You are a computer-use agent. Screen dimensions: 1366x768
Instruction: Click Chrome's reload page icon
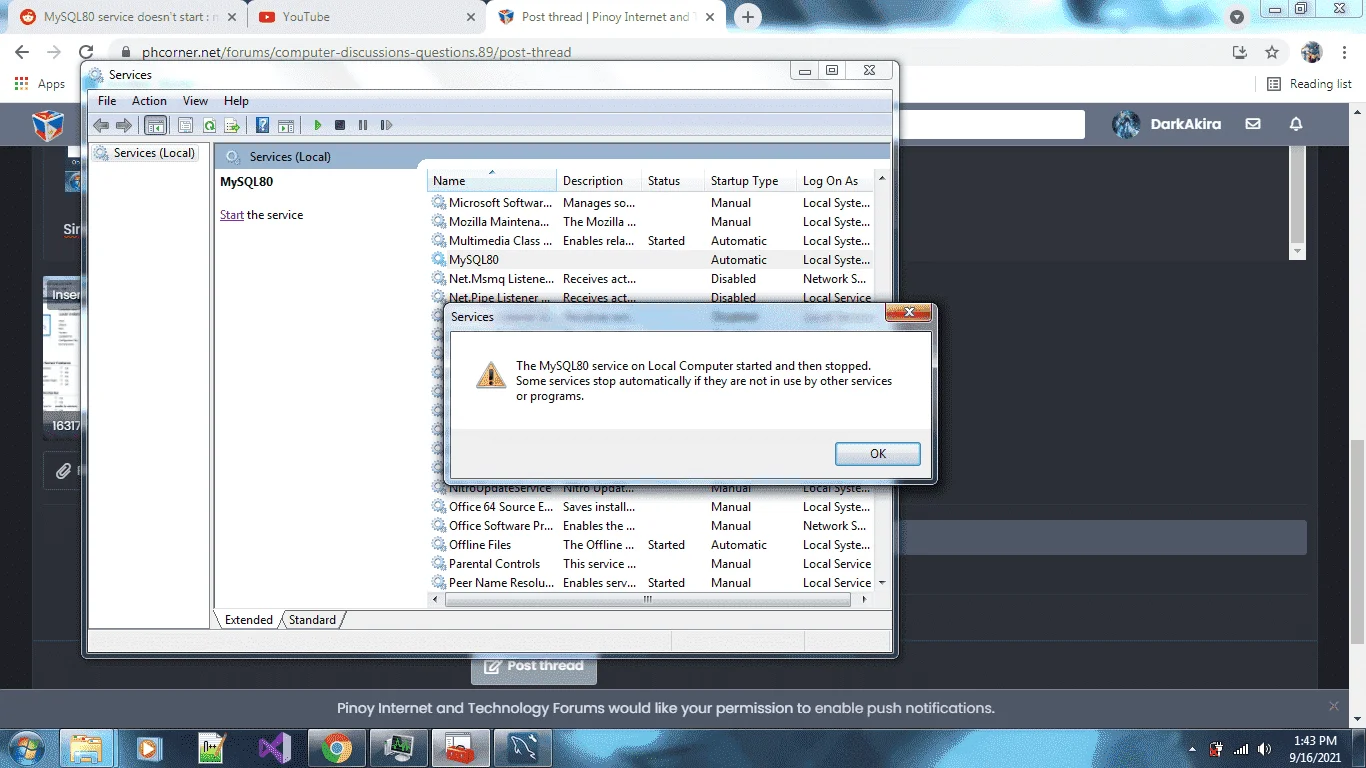pyautogui.click(x=86, y=52)
